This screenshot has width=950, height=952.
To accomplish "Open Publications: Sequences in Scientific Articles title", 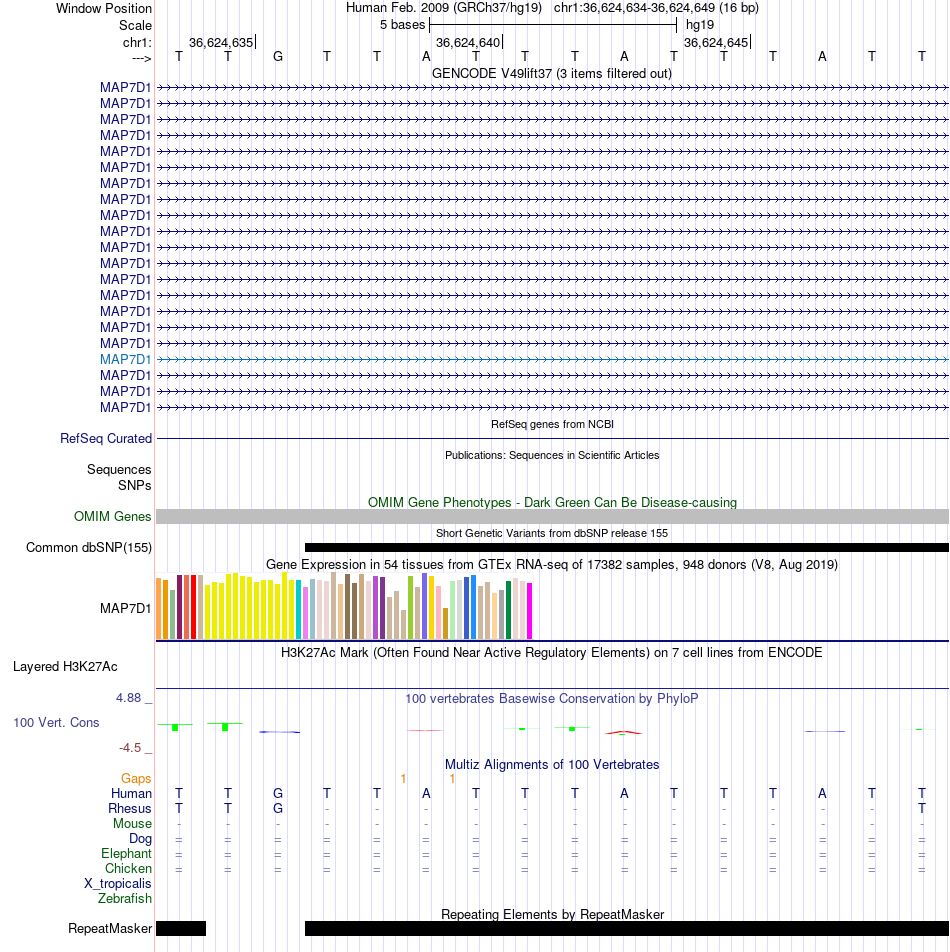I will click(552, 455).
